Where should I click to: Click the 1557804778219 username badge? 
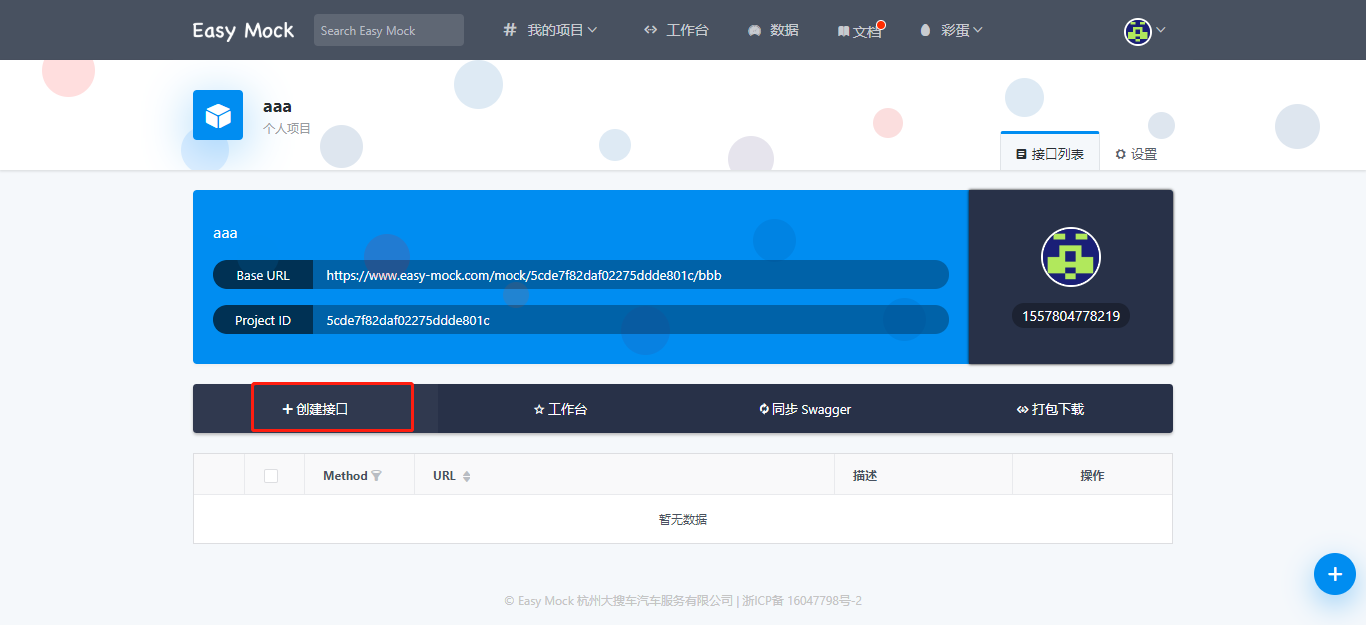1071,316
